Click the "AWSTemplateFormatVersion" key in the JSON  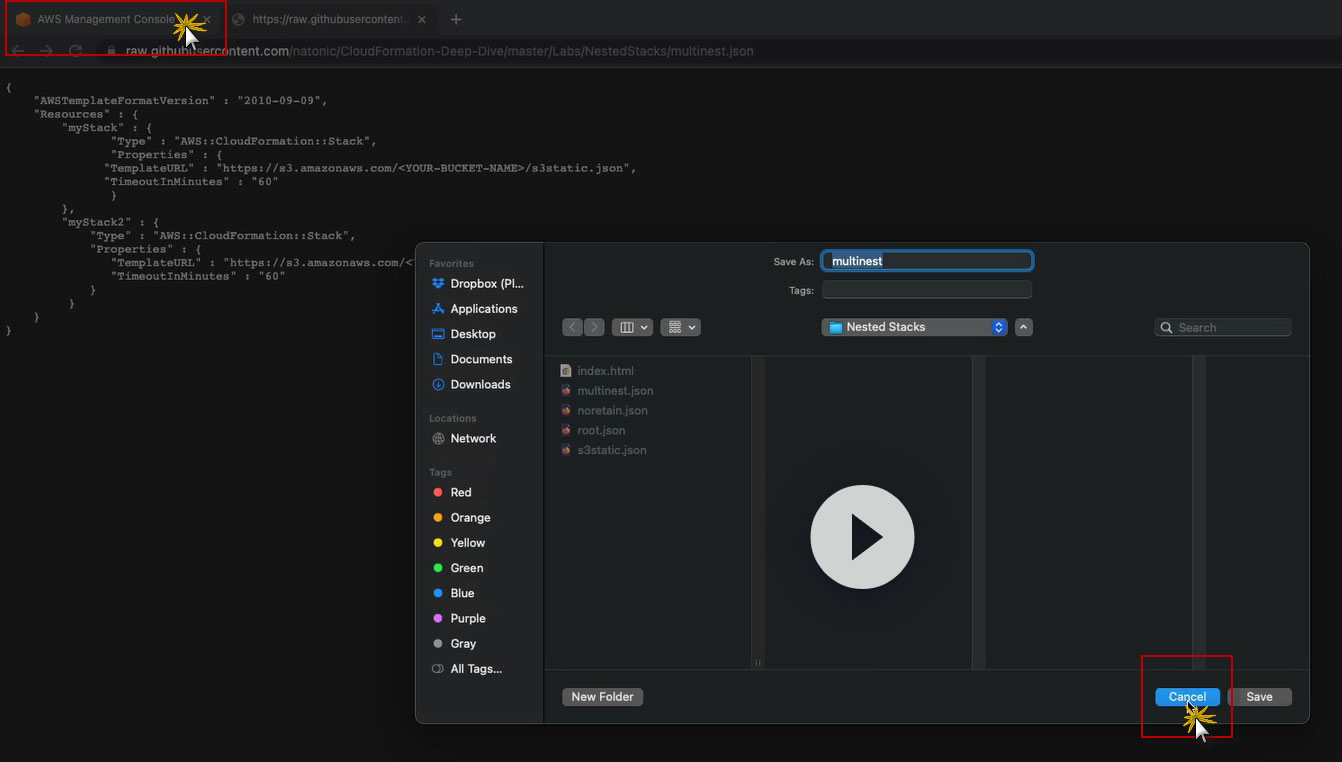[x=123, y=101]
